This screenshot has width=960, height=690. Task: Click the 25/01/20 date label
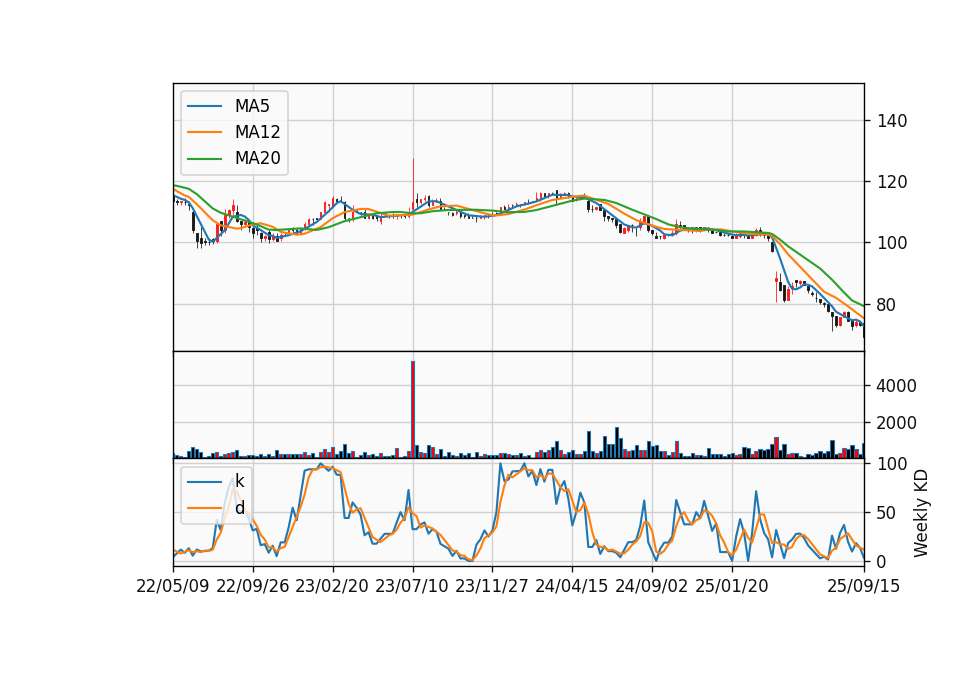point(732,586)
